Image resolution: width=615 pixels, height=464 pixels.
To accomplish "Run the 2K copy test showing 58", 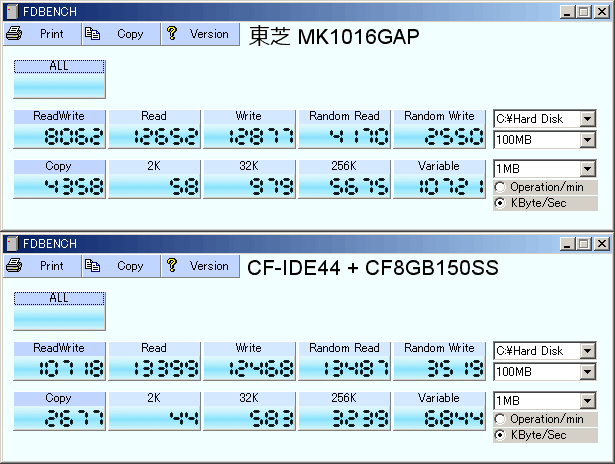I will (155, 179).
